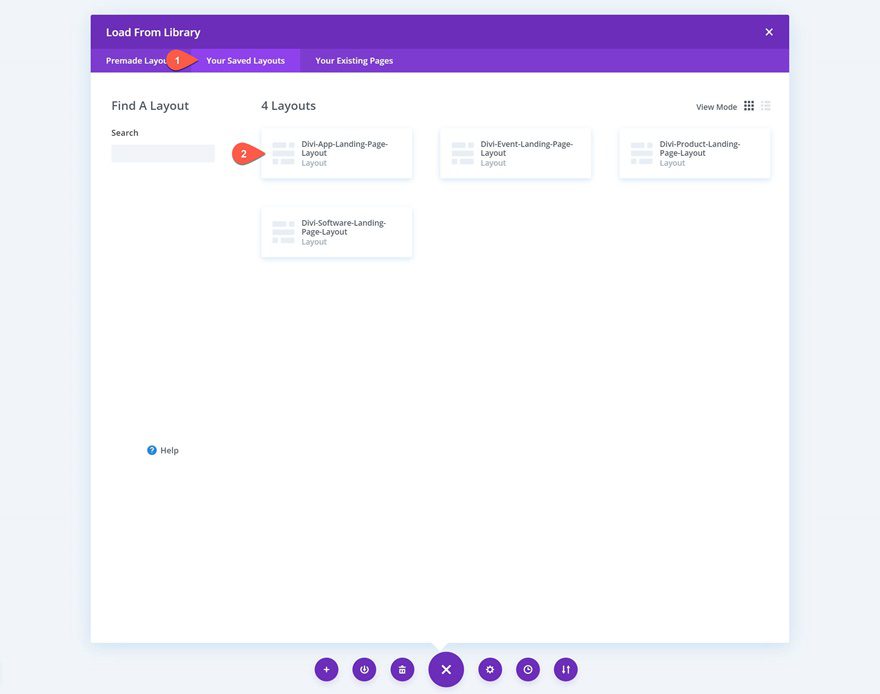Click the Divi-Product-Landing-Page-Layout placeholder icon
880x694 pixels.
click(x=641, y=153)
